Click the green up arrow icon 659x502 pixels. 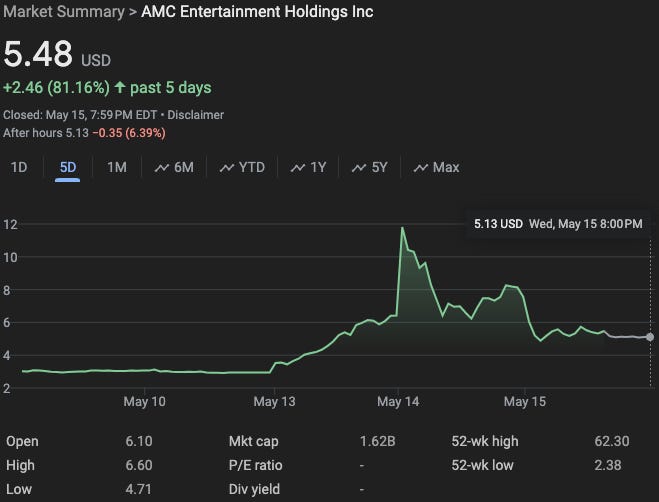(x=120, y=87)
